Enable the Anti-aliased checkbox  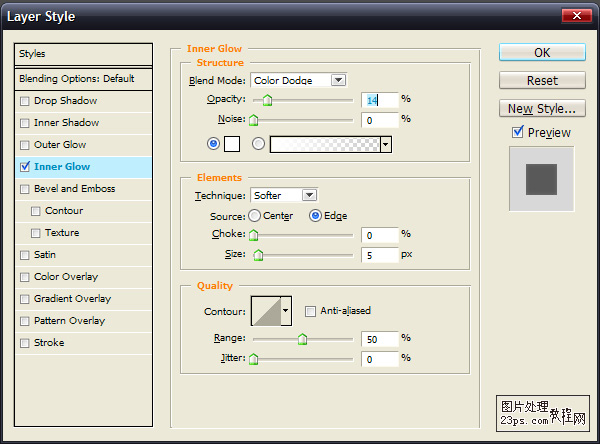(310, 311)
